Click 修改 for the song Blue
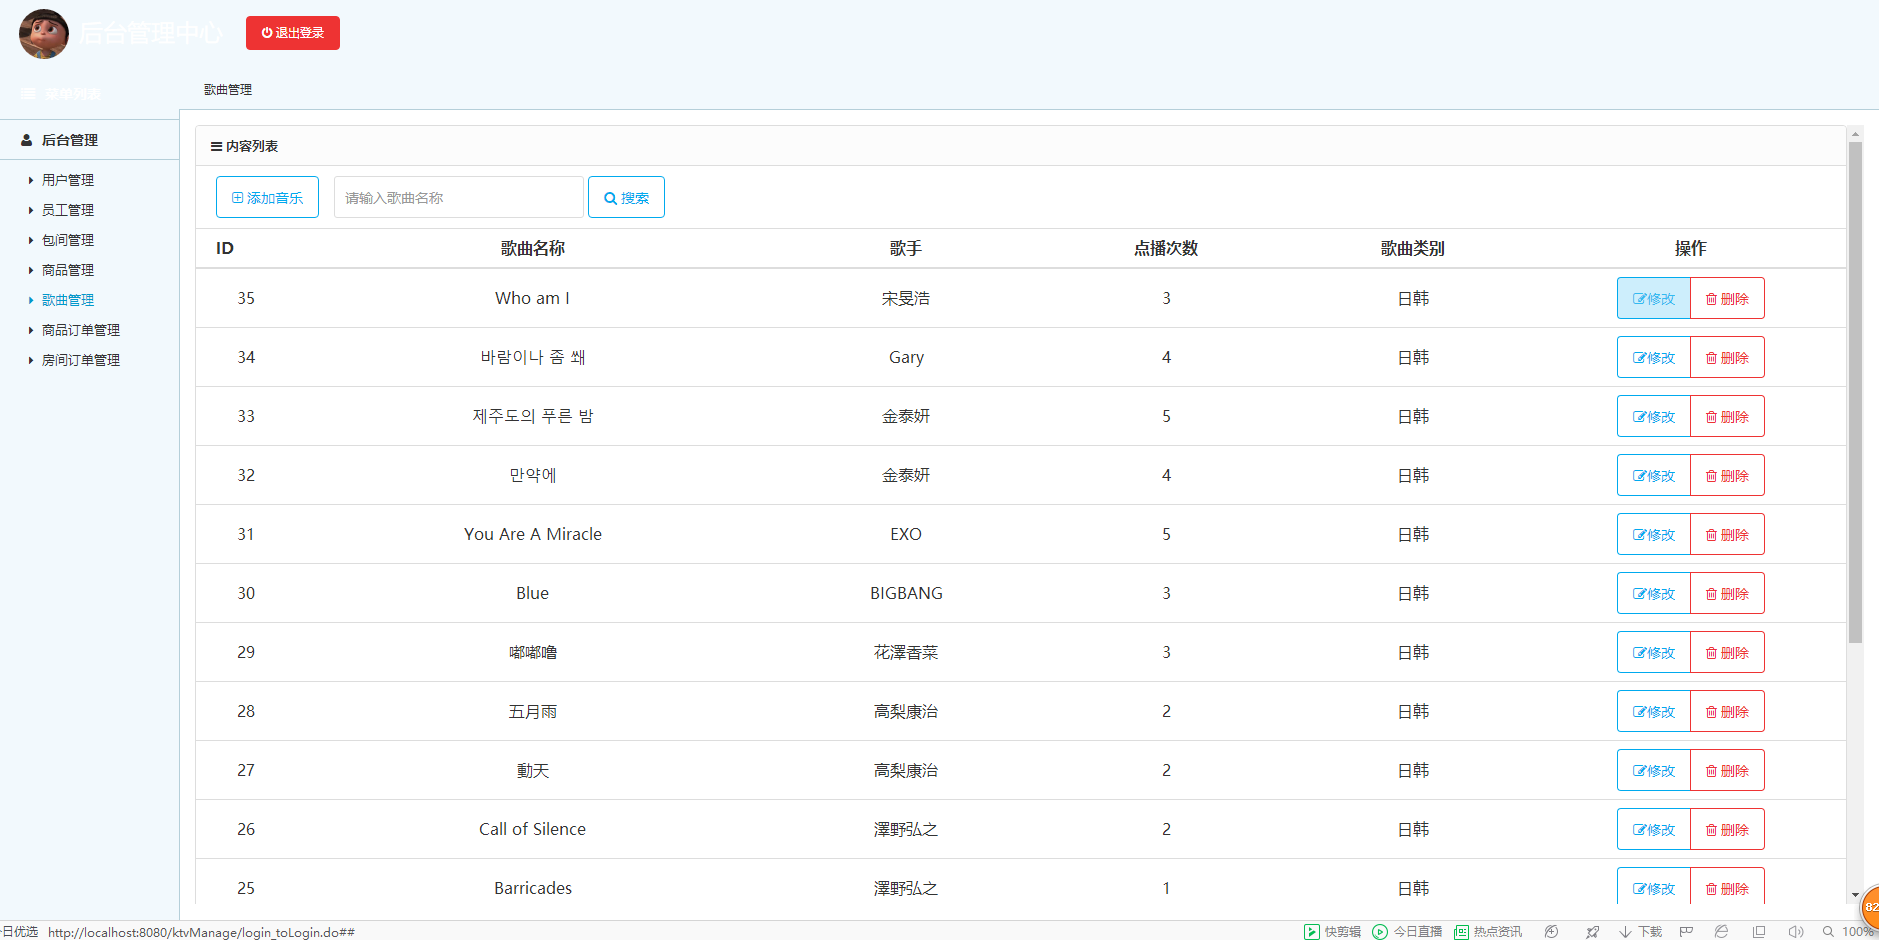This screenshot has width=1879, height=940. tap(1654, 593)
